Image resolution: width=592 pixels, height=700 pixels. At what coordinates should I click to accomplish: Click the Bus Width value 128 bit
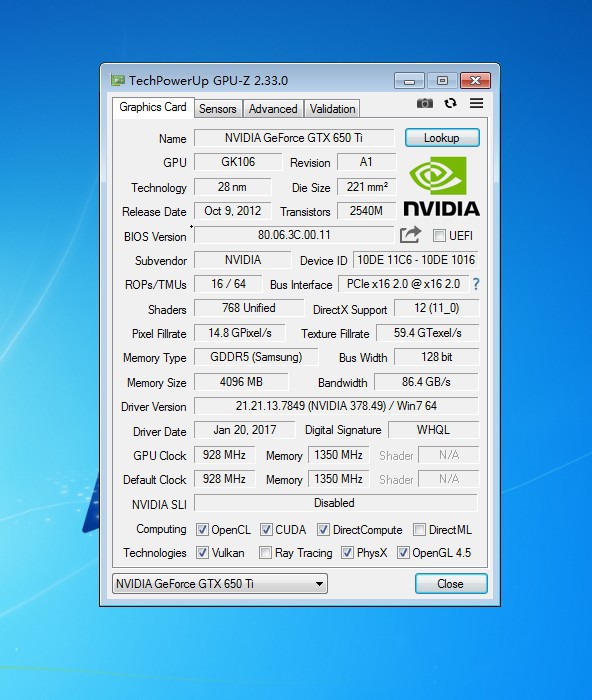pos(436,357)
